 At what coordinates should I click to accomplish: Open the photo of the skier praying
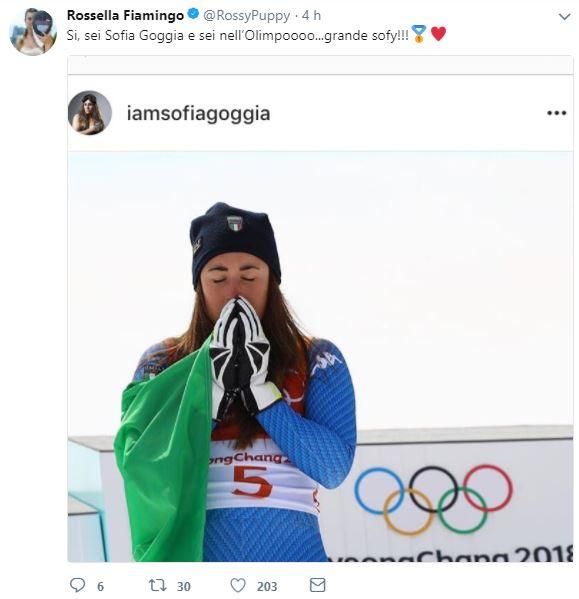[x=320, y=356]
